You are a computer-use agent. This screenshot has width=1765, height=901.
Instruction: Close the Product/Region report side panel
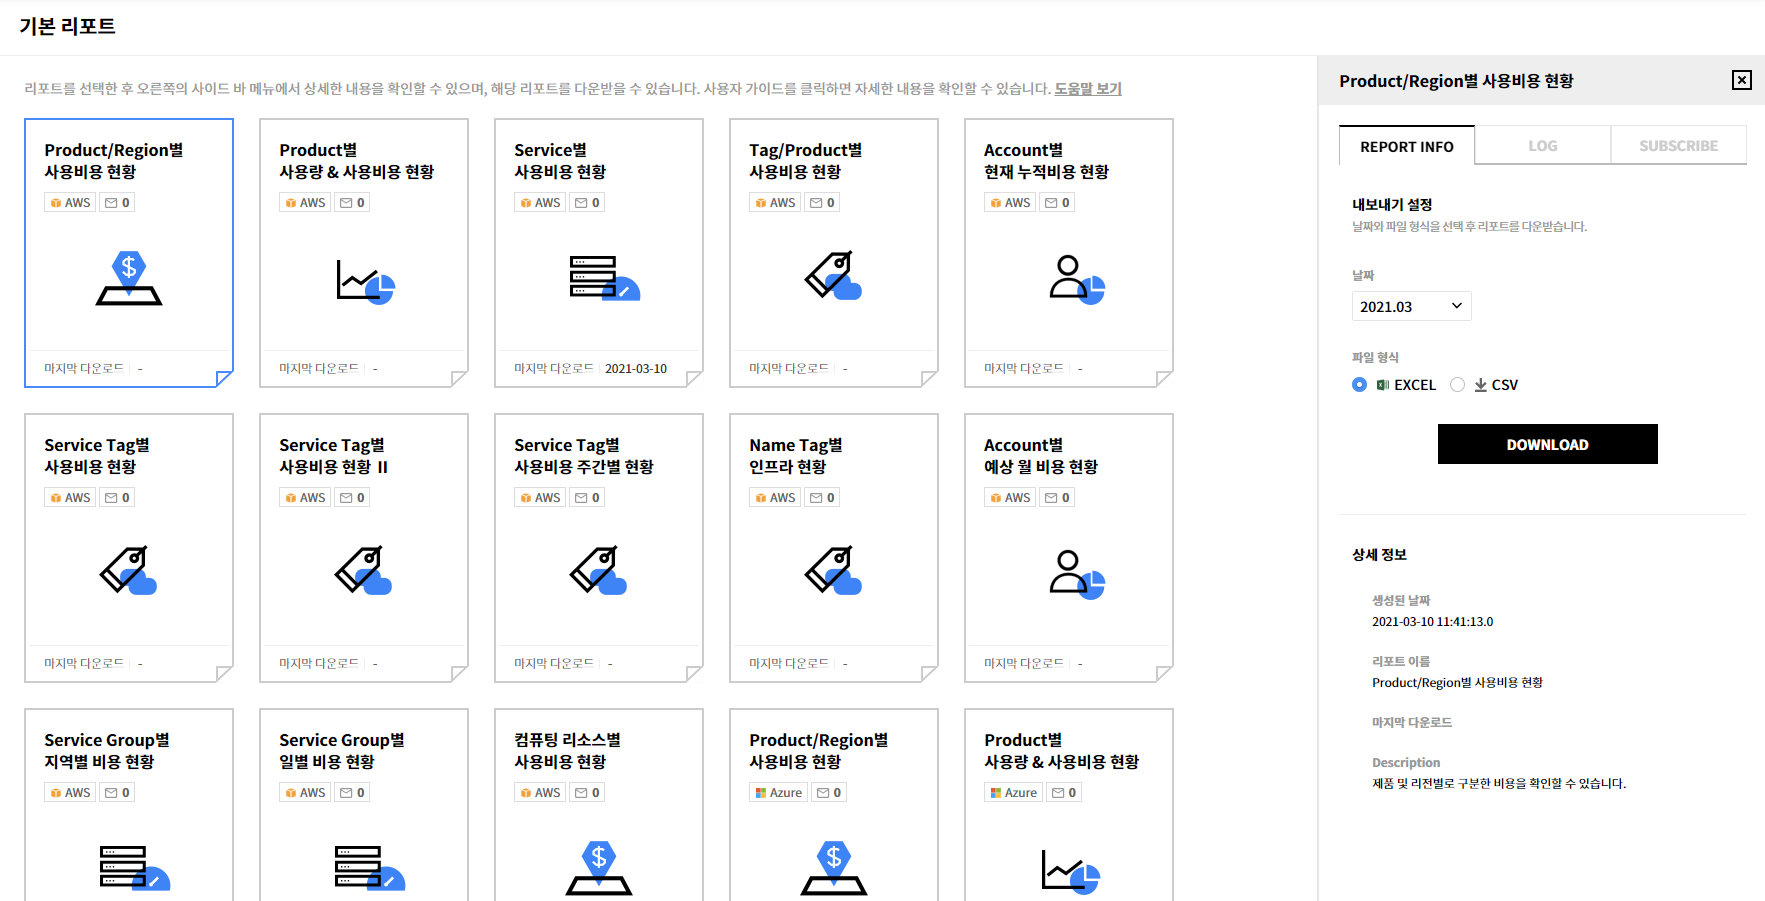(1741, 80)
